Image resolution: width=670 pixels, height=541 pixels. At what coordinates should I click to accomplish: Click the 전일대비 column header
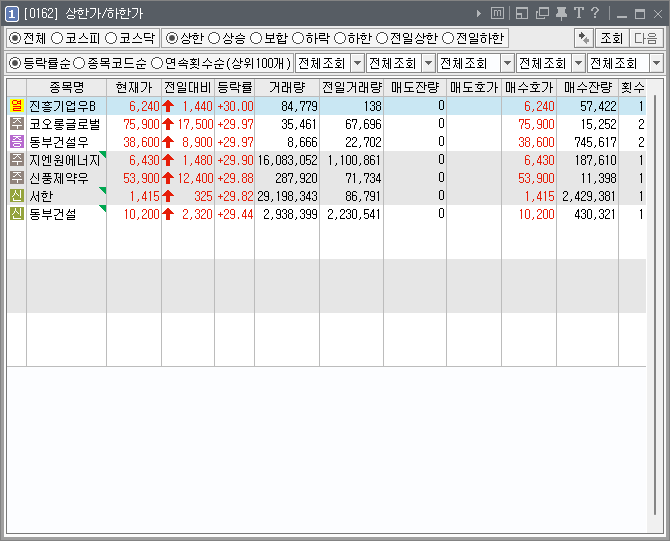(x=188, y=88)
